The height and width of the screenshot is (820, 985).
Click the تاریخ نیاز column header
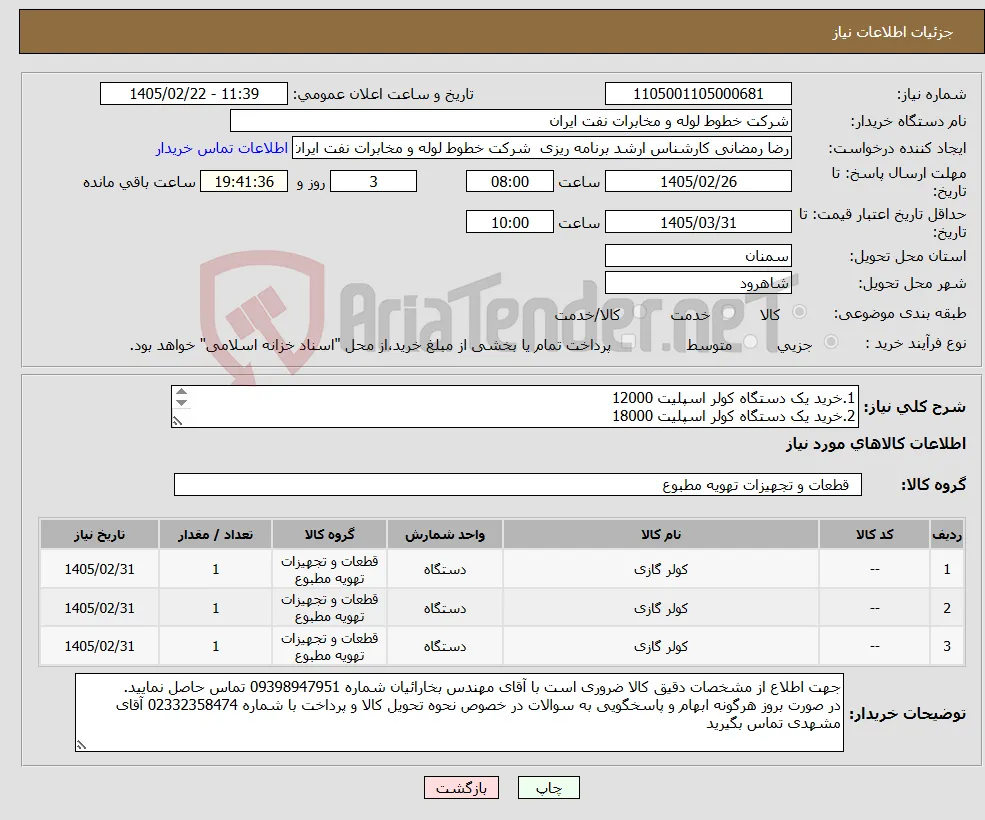[99, 534]
